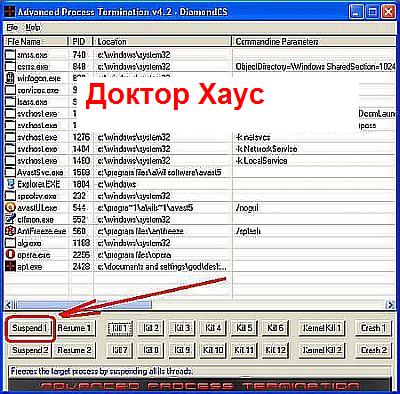400x394 pixels.
Task: Click the c:\documents and settings location cell
Action: click(162, 267)
